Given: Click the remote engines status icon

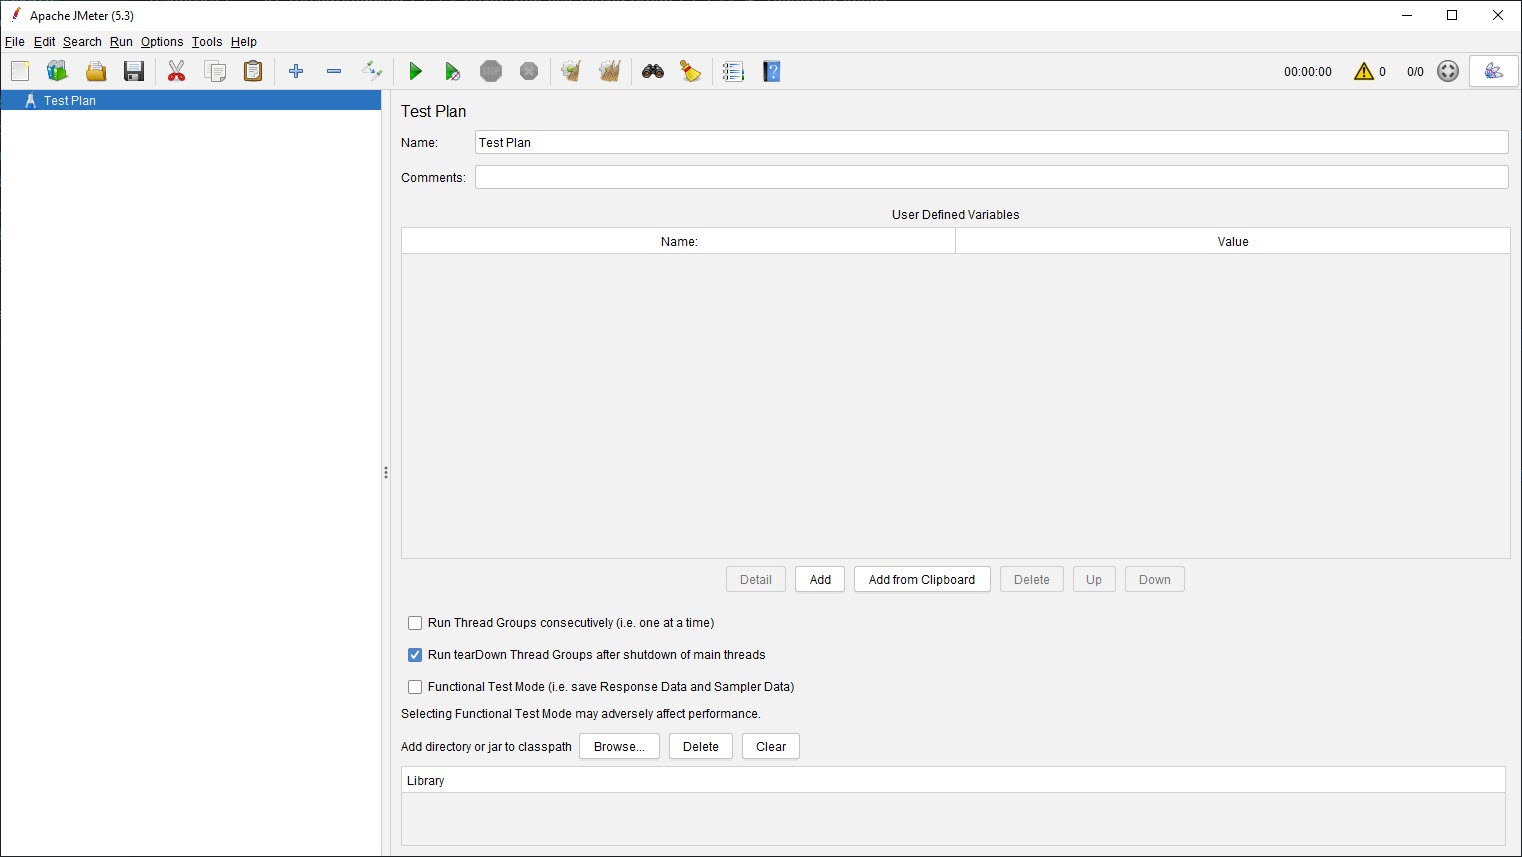Looking at the screenshot, I should click(1448, 71).
